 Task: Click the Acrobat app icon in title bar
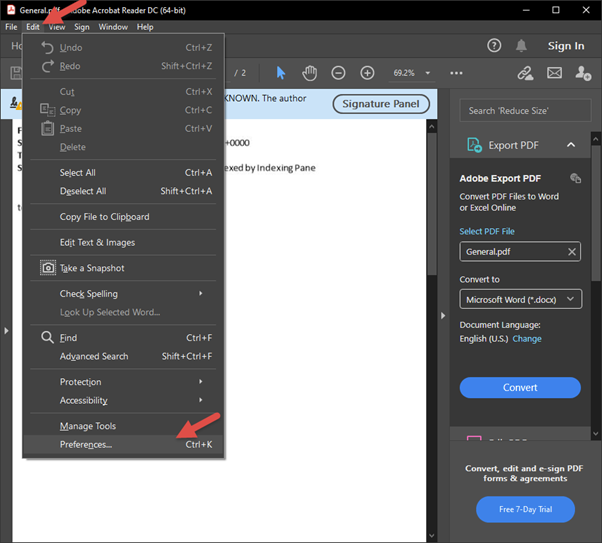click(x=11, y=10)
